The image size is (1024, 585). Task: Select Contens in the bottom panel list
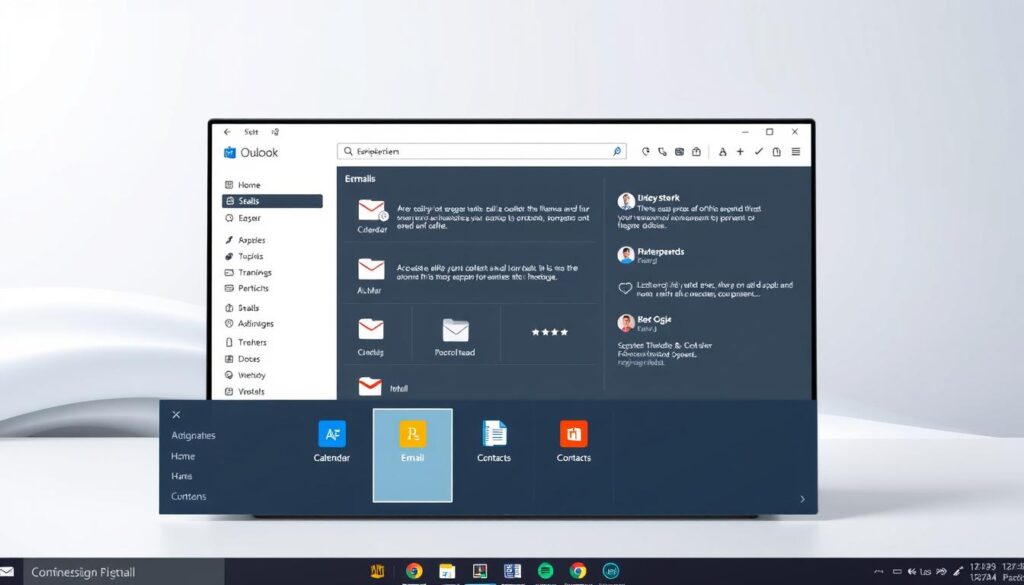coord(189,496)
